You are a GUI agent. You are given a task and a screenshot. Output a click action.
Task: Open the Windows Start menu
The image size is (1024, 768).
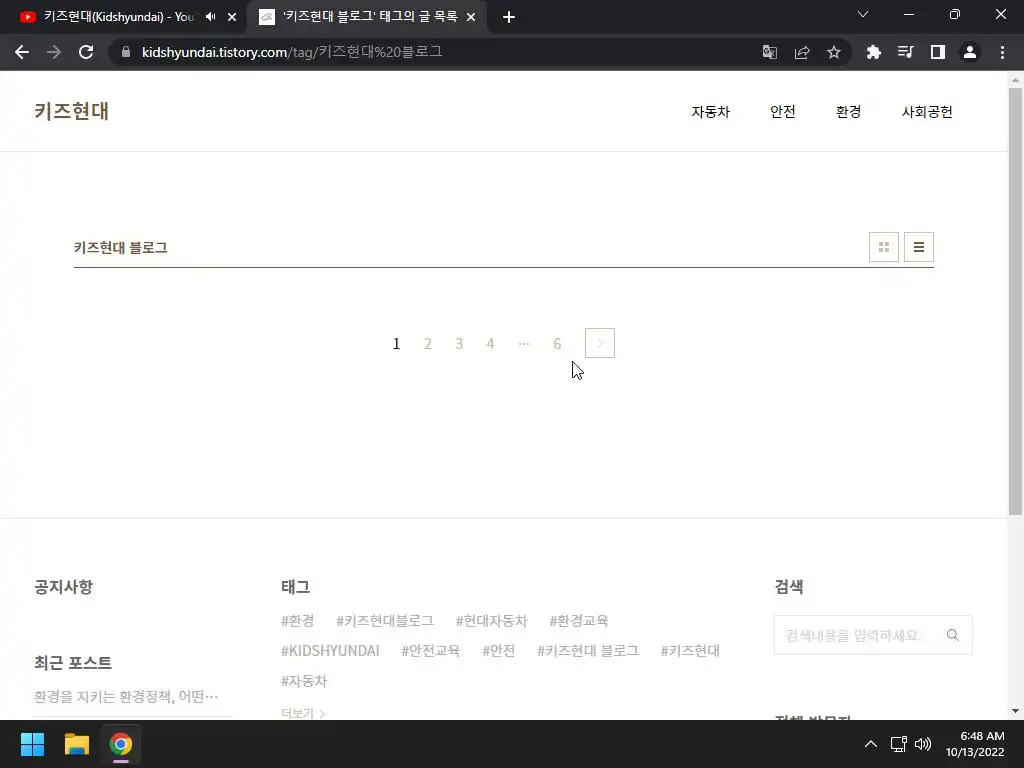32,744
